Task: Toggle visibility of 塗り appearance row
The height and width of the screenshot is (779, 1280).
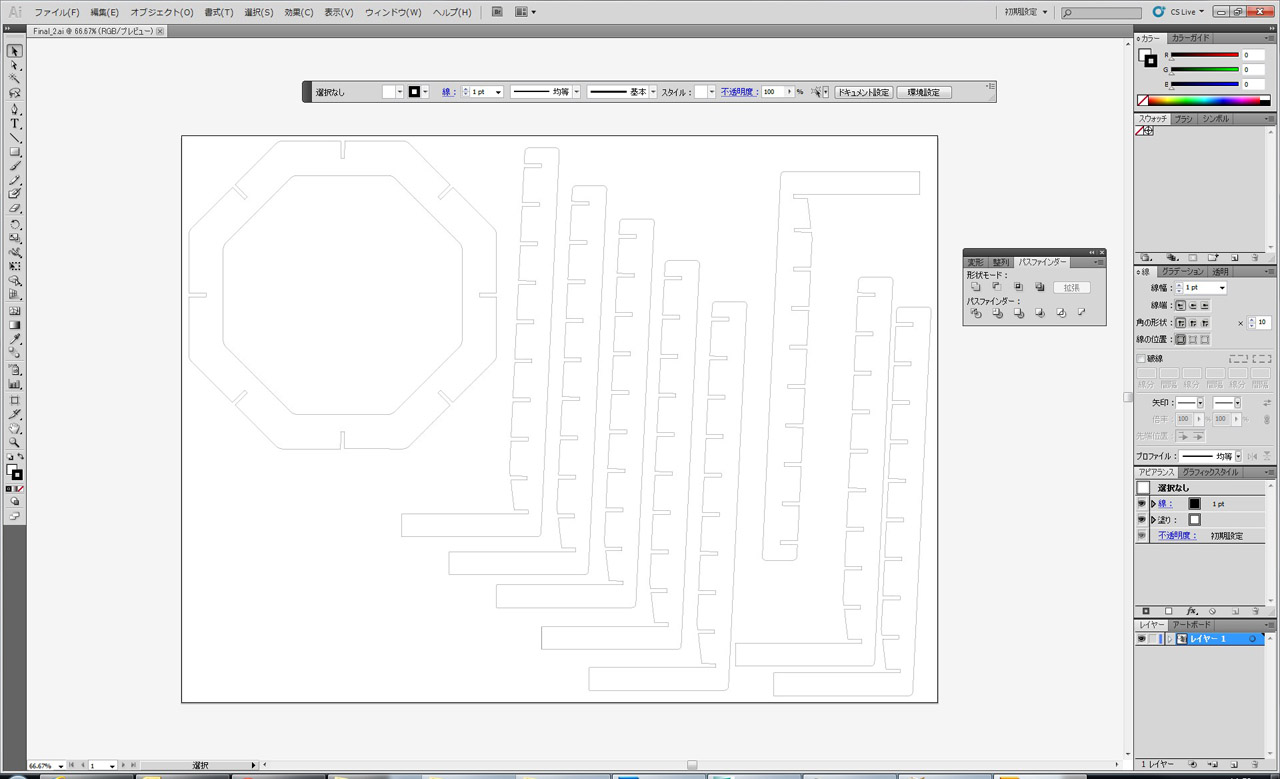Action: [1142, 520]
